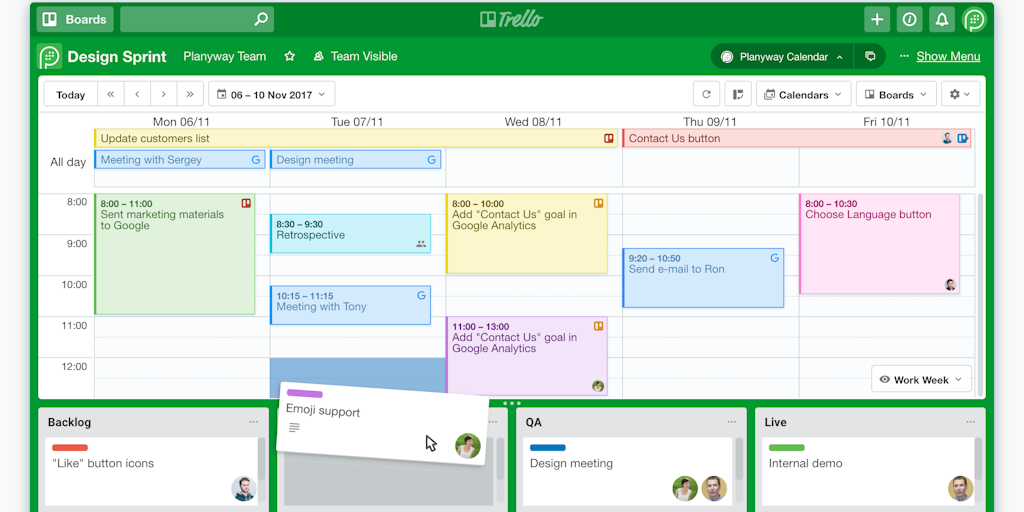
Task: Open Meeting with Sergey event
Action: (x=180, y=159)
